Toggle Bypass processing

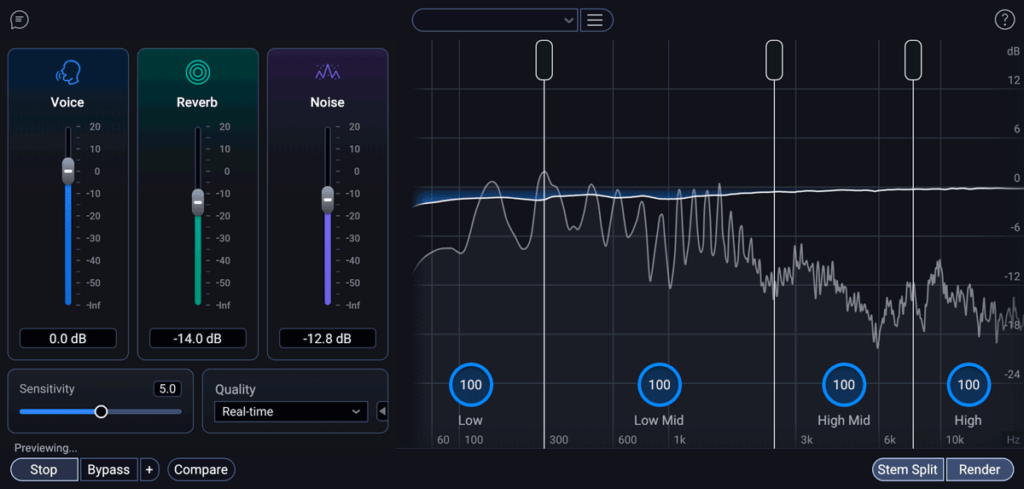click(x=108, y=470)
